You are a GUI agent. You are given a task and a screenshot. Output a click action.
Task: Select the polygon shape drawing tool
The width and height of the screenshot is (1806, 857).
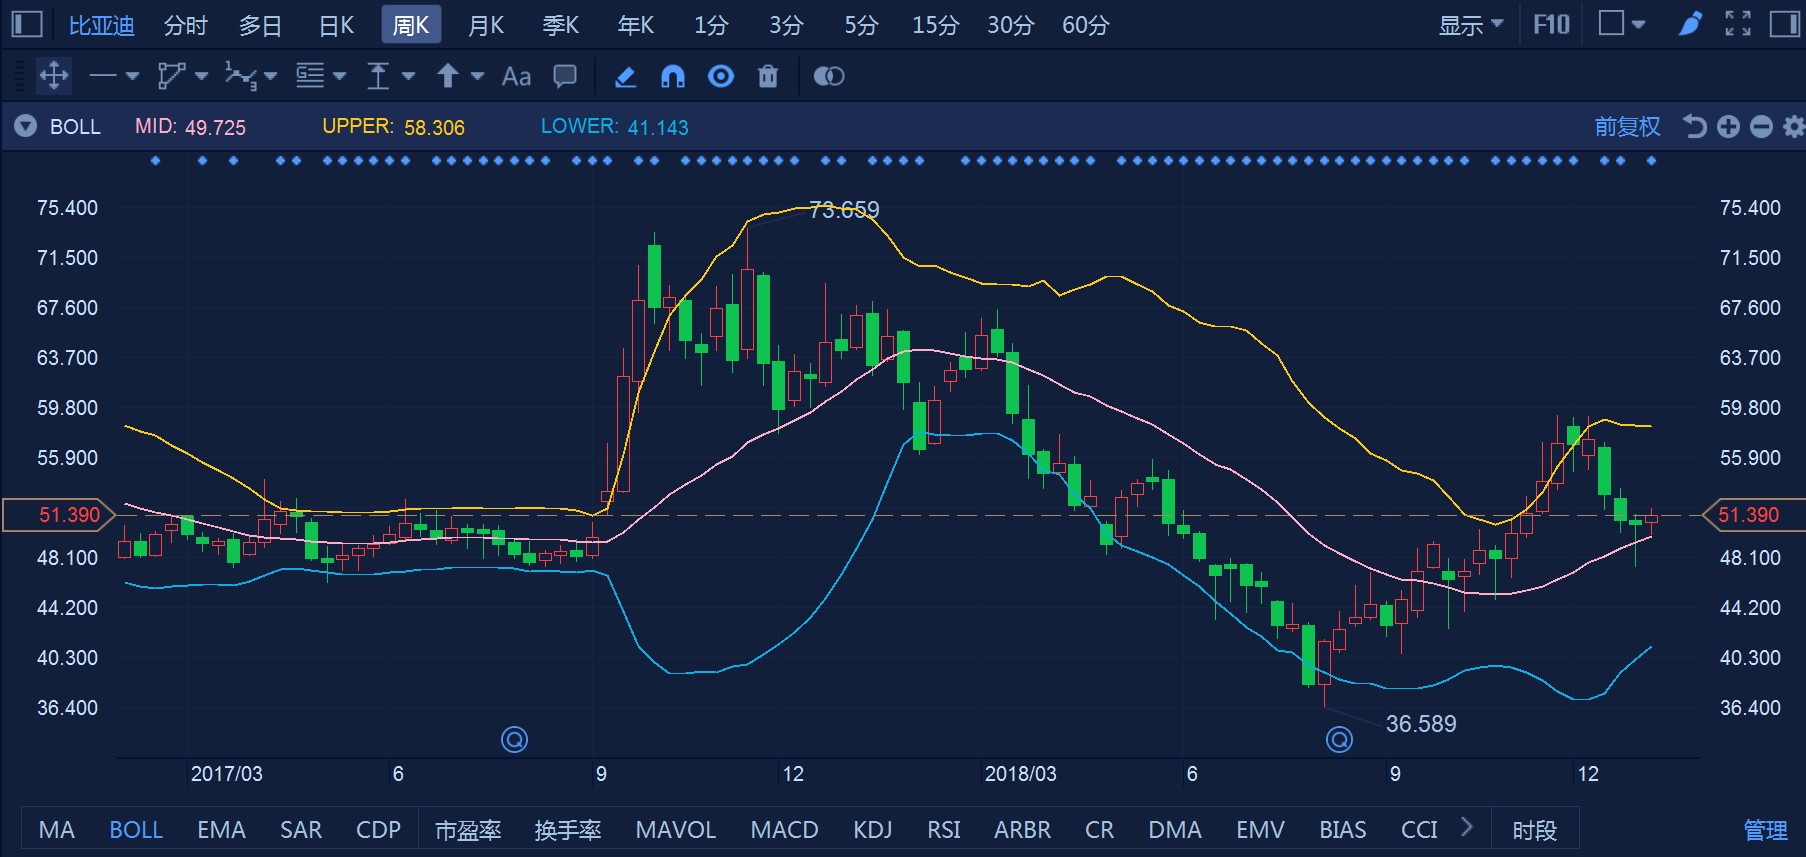171,76
